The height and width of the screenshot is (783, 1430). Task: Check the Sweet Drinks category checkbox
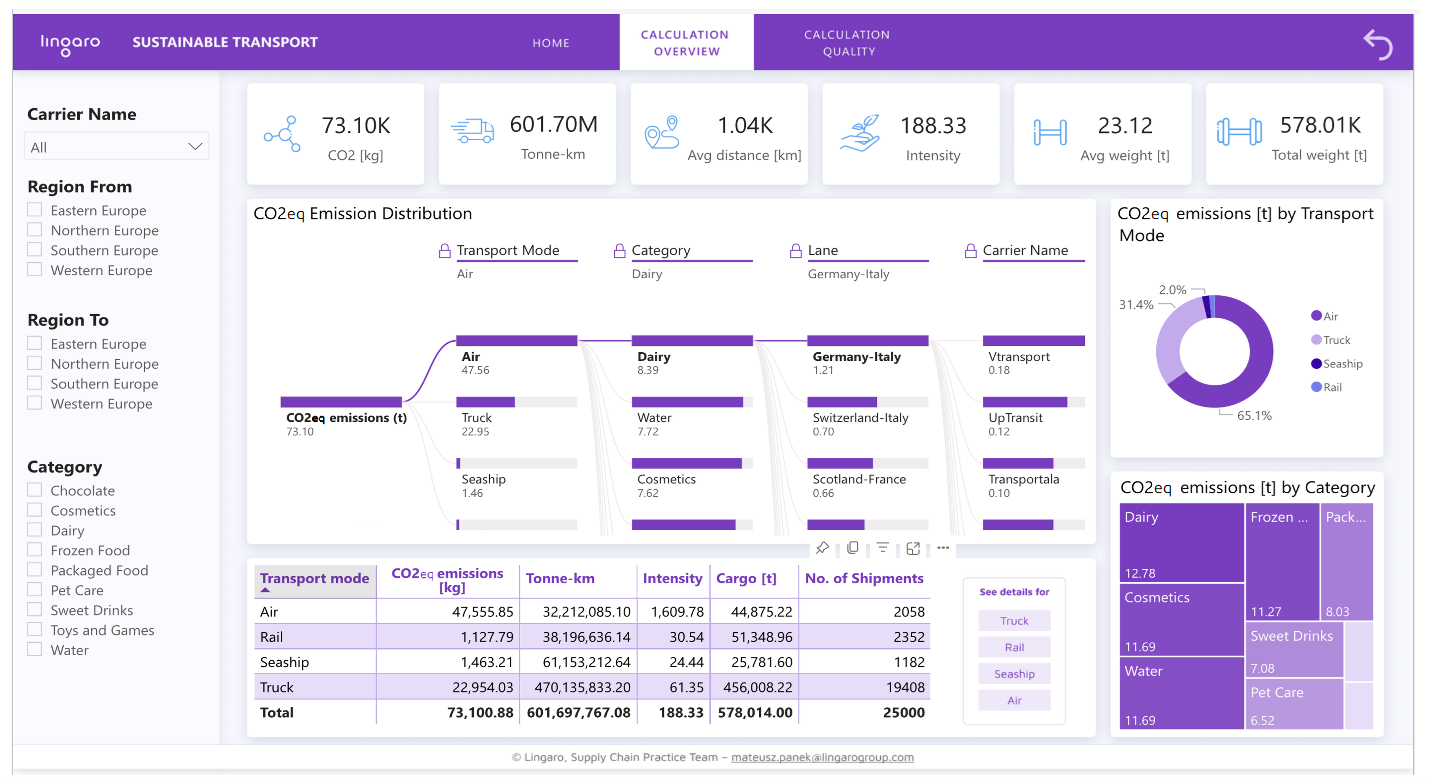pos(35,610)
